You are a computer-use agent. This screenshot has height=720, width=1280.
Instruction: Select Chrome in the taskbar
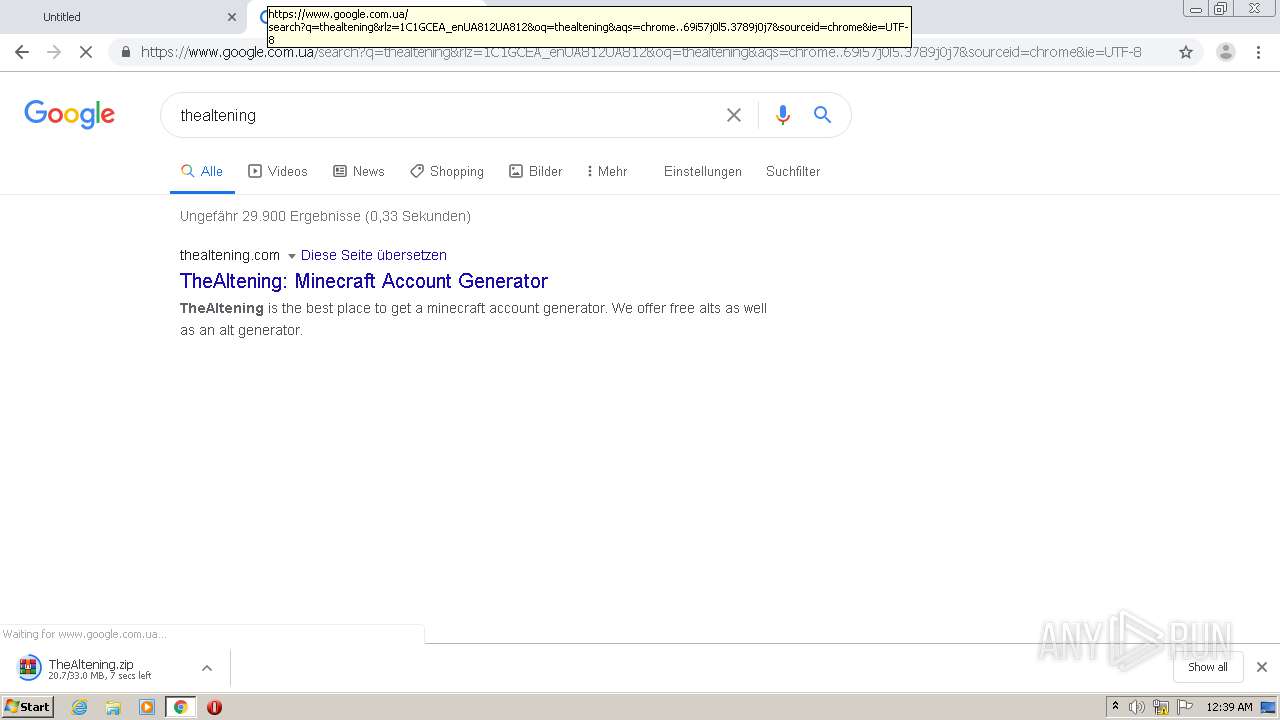[180, 707]
